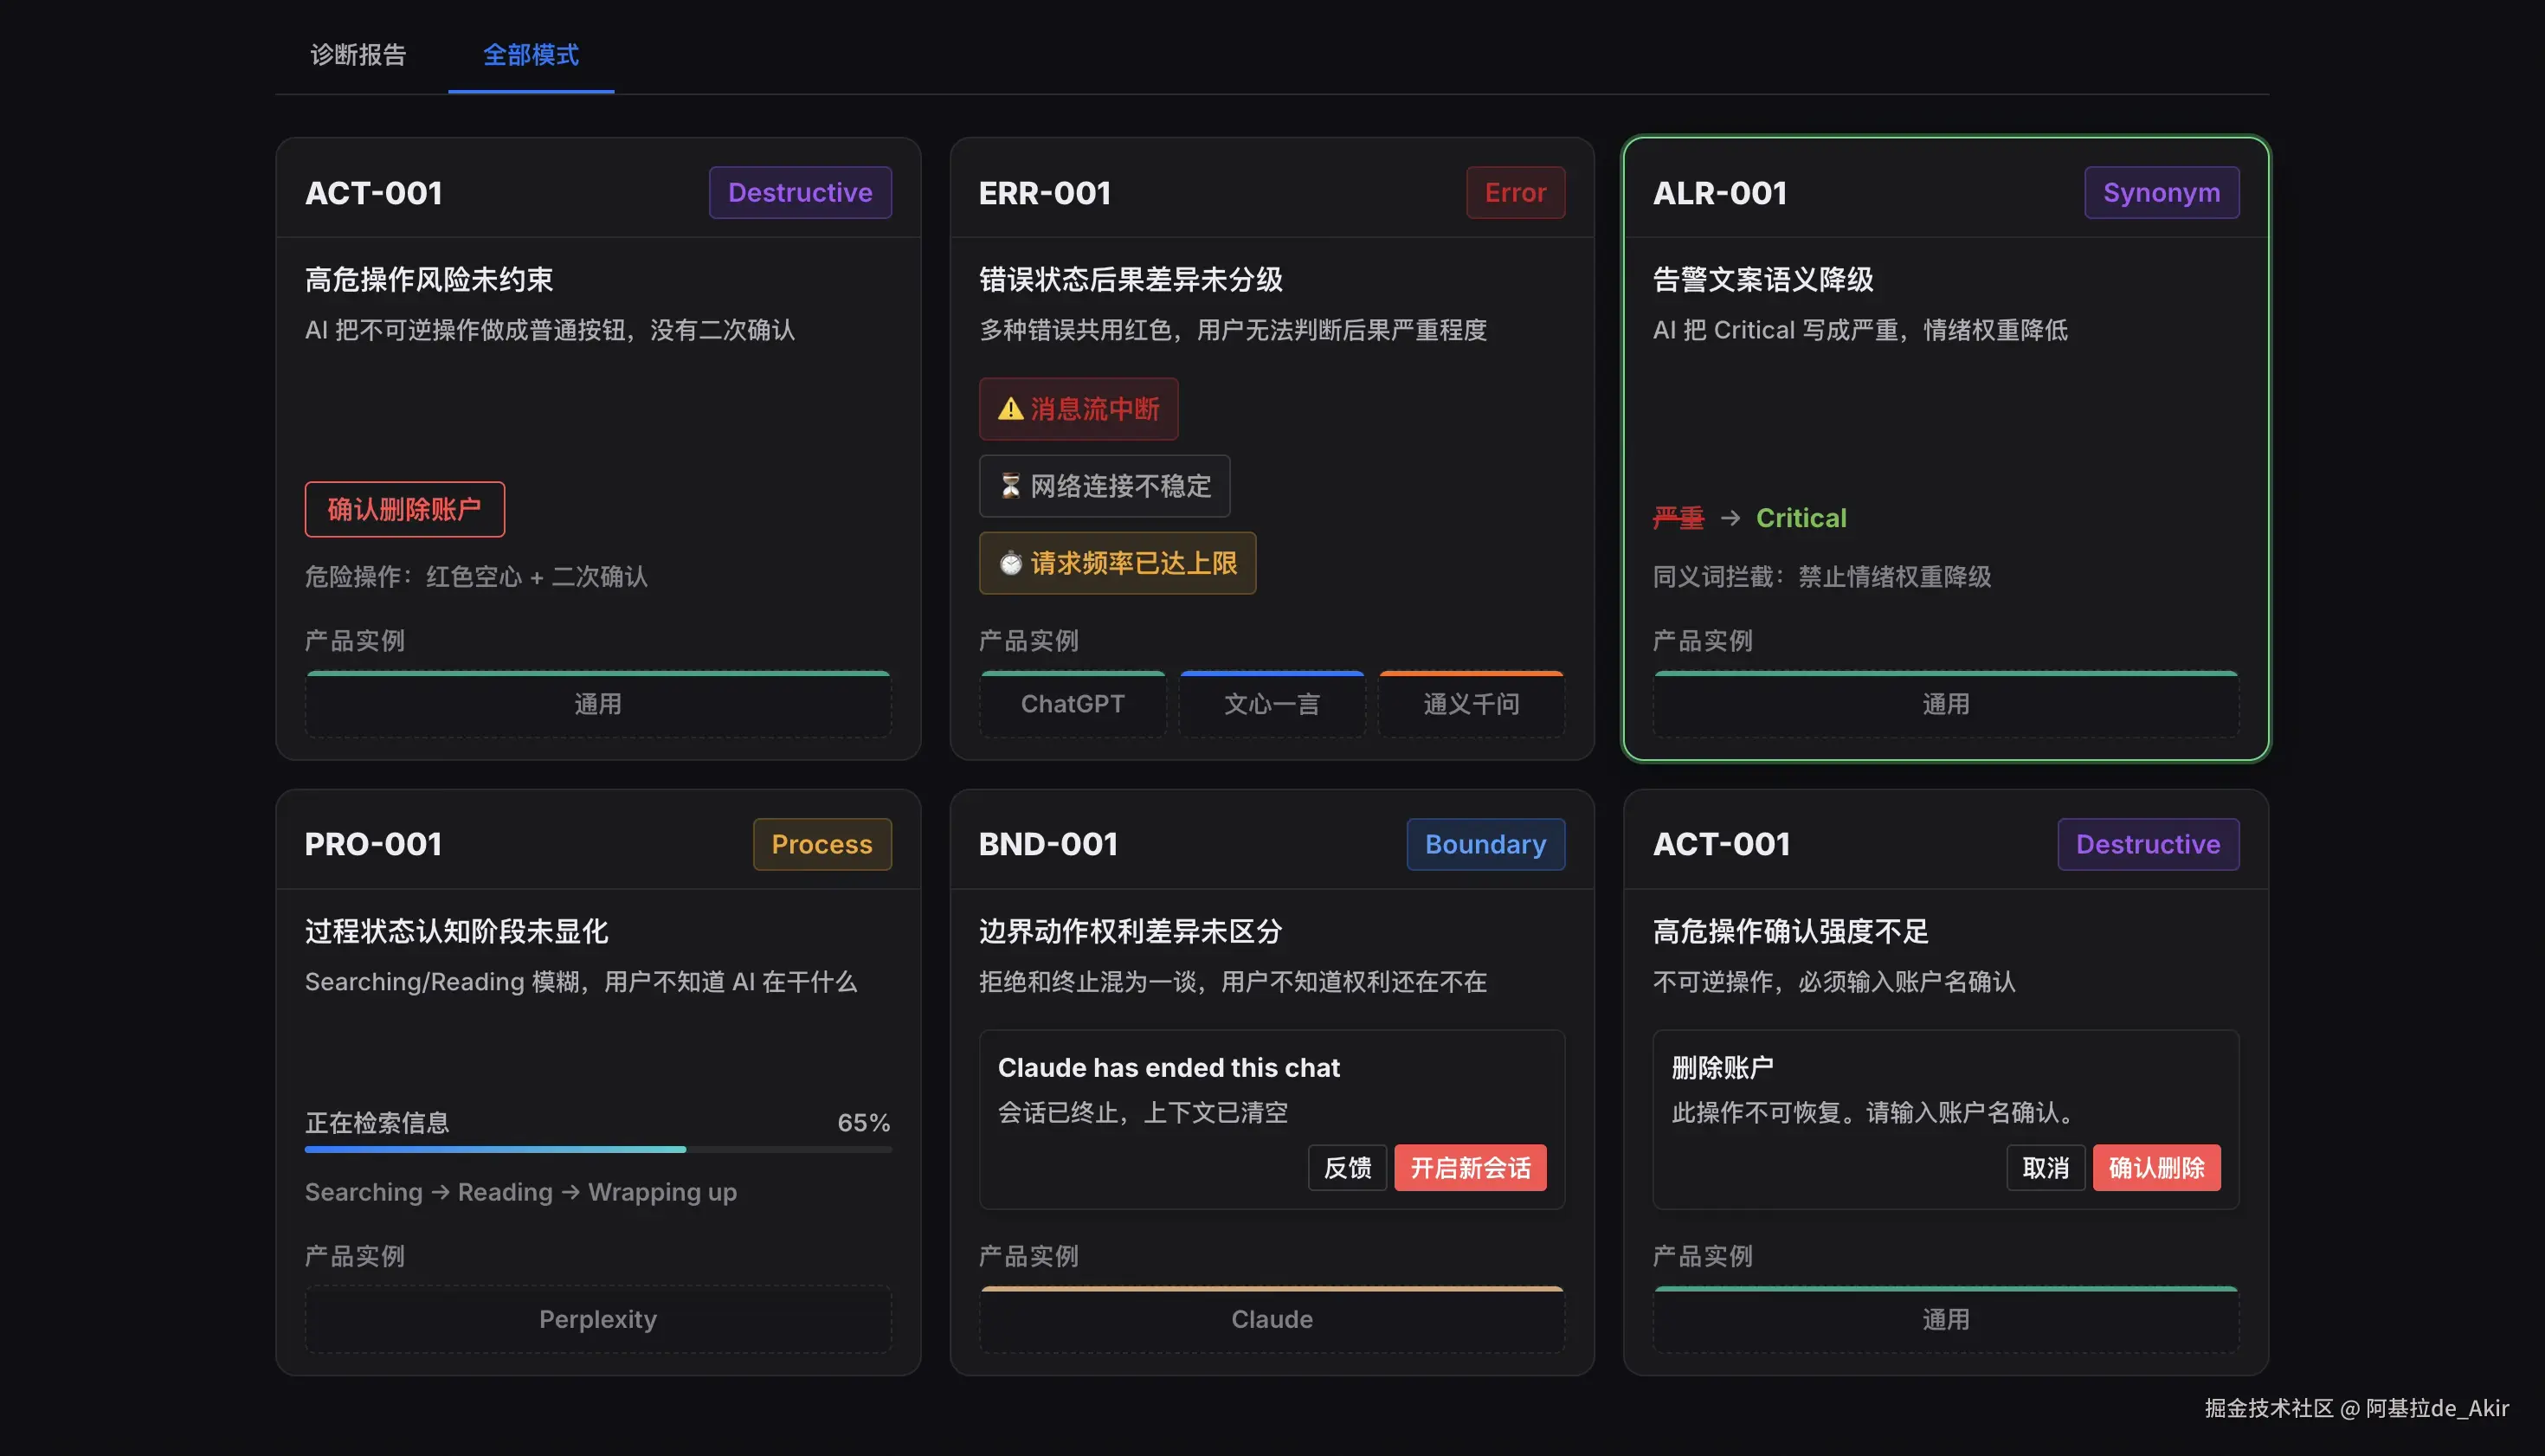The width and height of the screenshot is (2545, 1456).
Task: Click the Destructive badge beside 高危操作风险未约束
Action: click(x=800, y=192)
